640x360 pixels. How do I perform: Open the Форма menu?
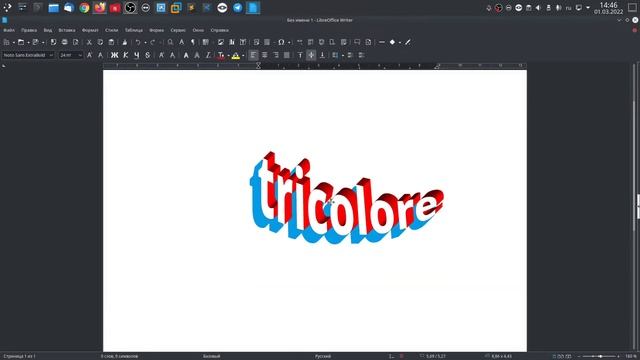[x=157, y=30]
